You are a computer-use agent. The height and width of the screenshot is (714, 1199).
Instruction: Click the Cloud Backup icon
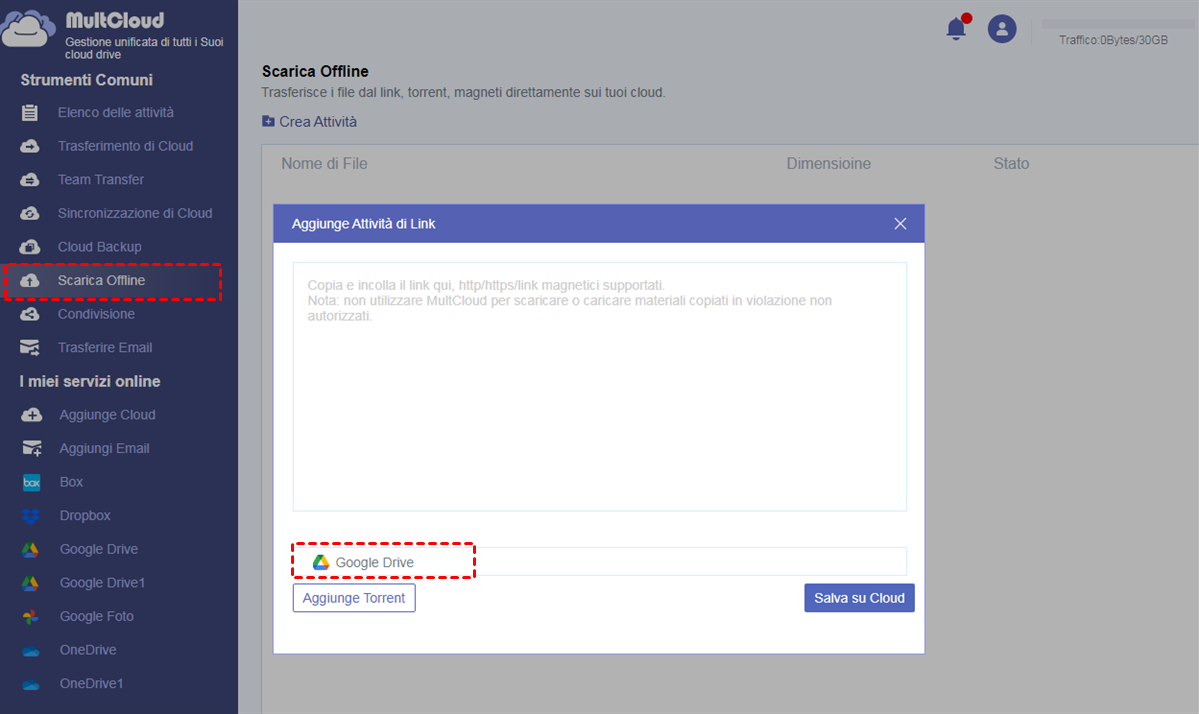pyautogui.click(x=30, y=247)
